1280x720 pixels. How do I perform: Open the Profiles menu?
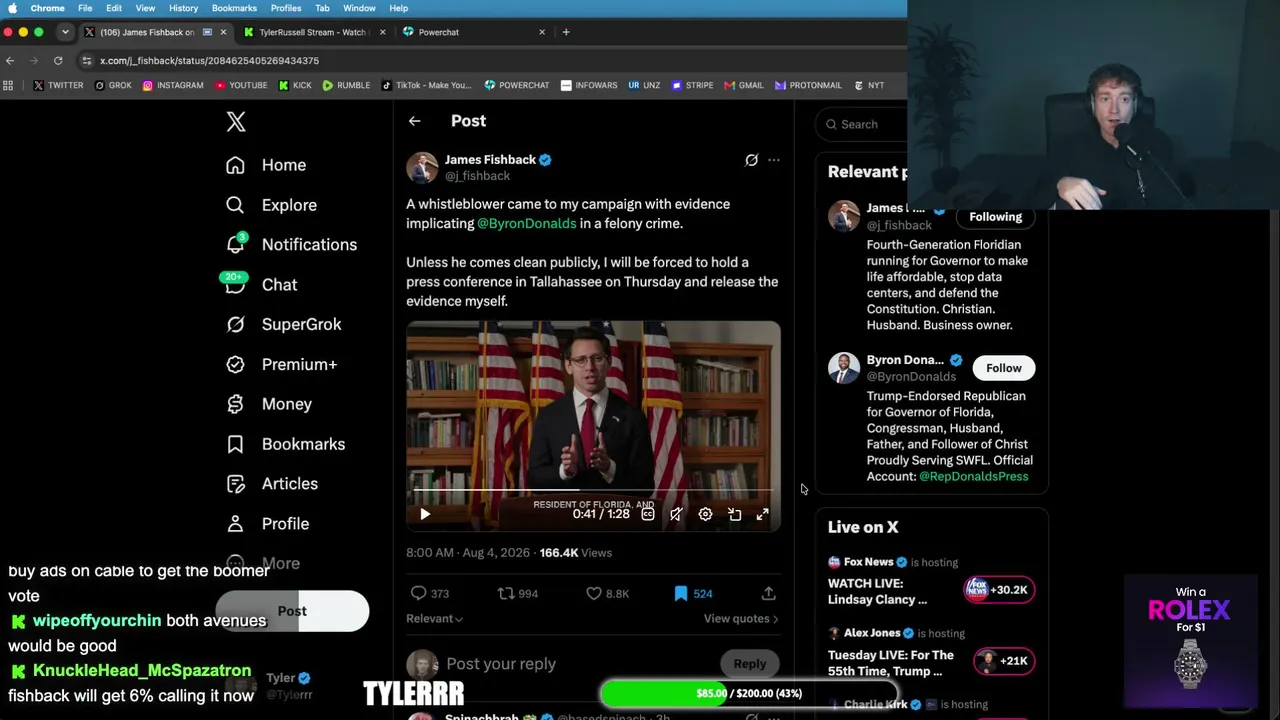tap(286, 8)
